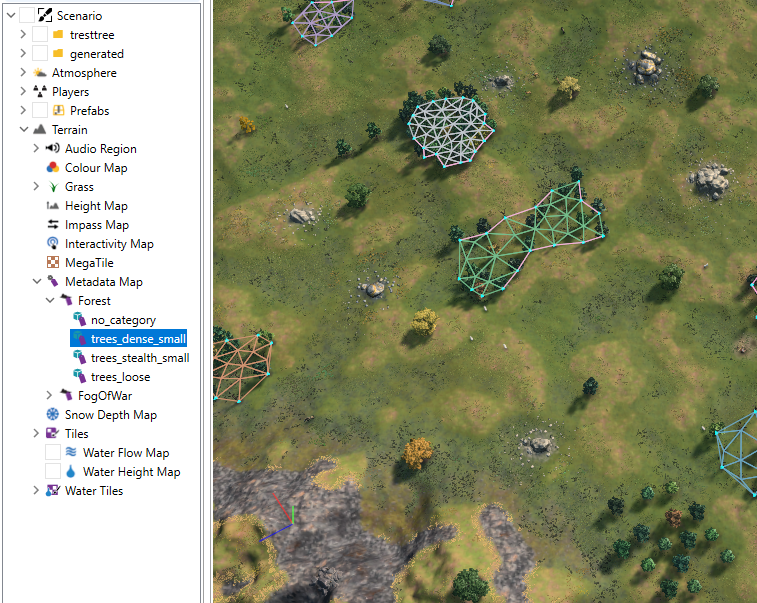
Task: Click the Terrain mountain icon
Action: tap(40, 129)
